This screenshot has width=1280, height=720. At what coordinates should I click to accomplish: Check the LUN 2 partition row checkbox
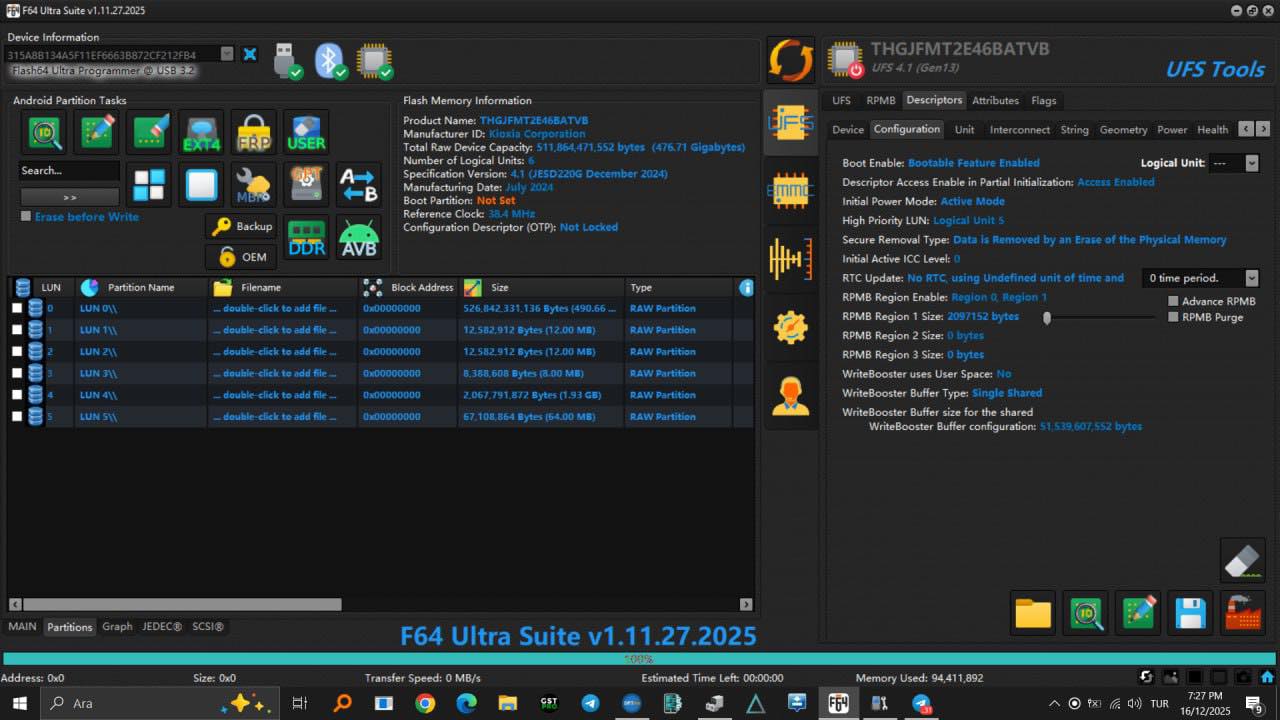17,352
